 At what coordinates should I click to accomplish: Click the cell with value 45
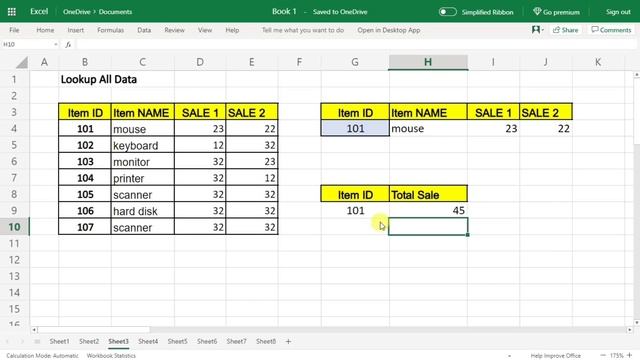coord(428,210)
